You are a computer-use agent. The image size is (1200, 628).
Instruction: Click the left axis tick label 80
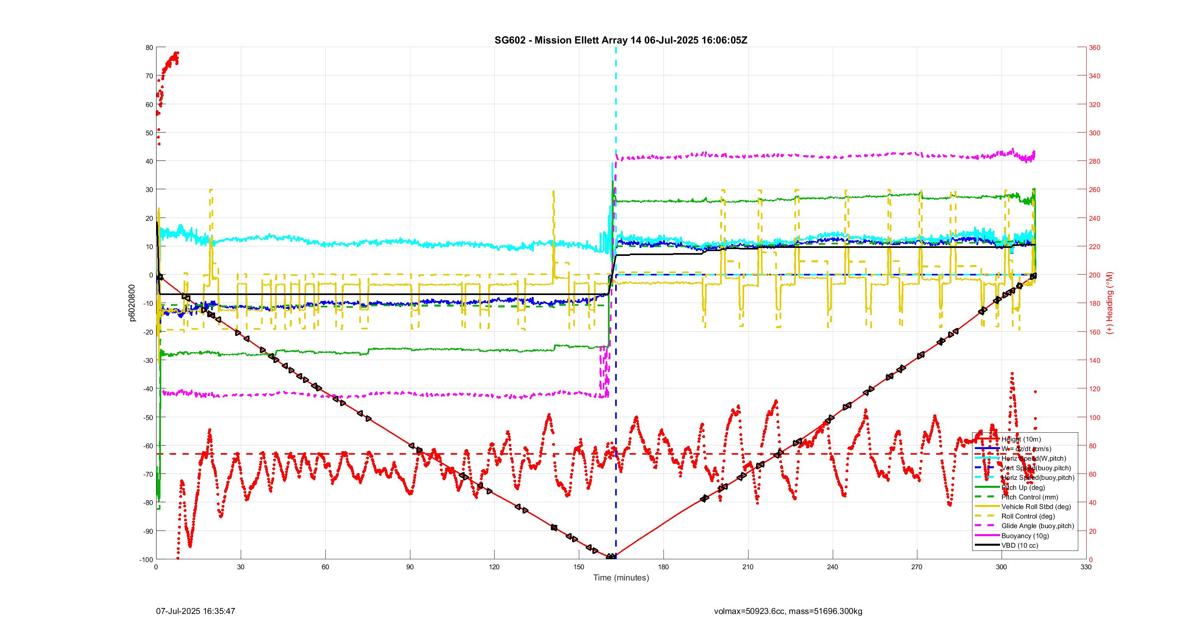coord(148,48)
